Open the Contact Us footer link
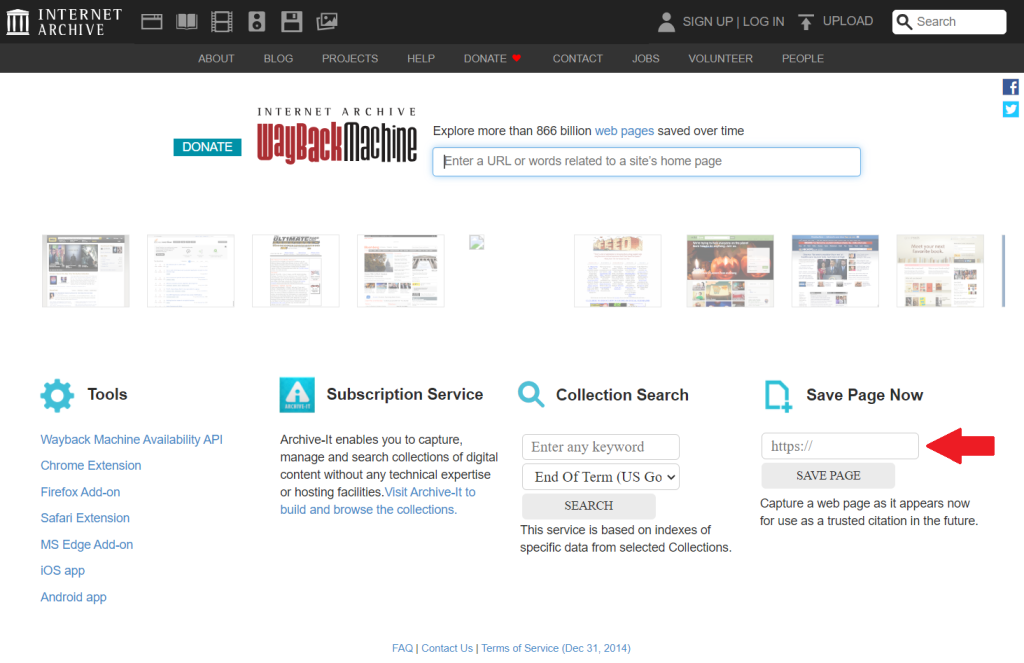Viewport: 1024px width, 663px height. point(447,648)
